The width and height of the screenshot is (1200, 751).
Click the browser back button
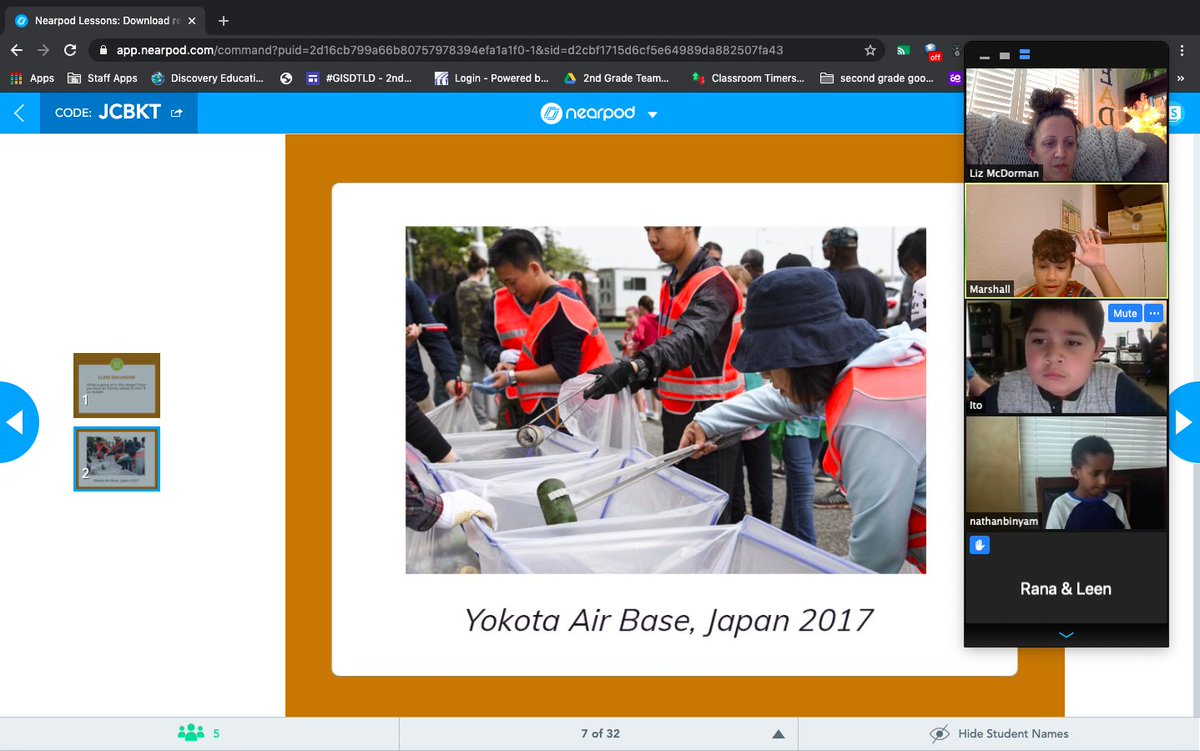pyautogui.click(x=17, y=50)
